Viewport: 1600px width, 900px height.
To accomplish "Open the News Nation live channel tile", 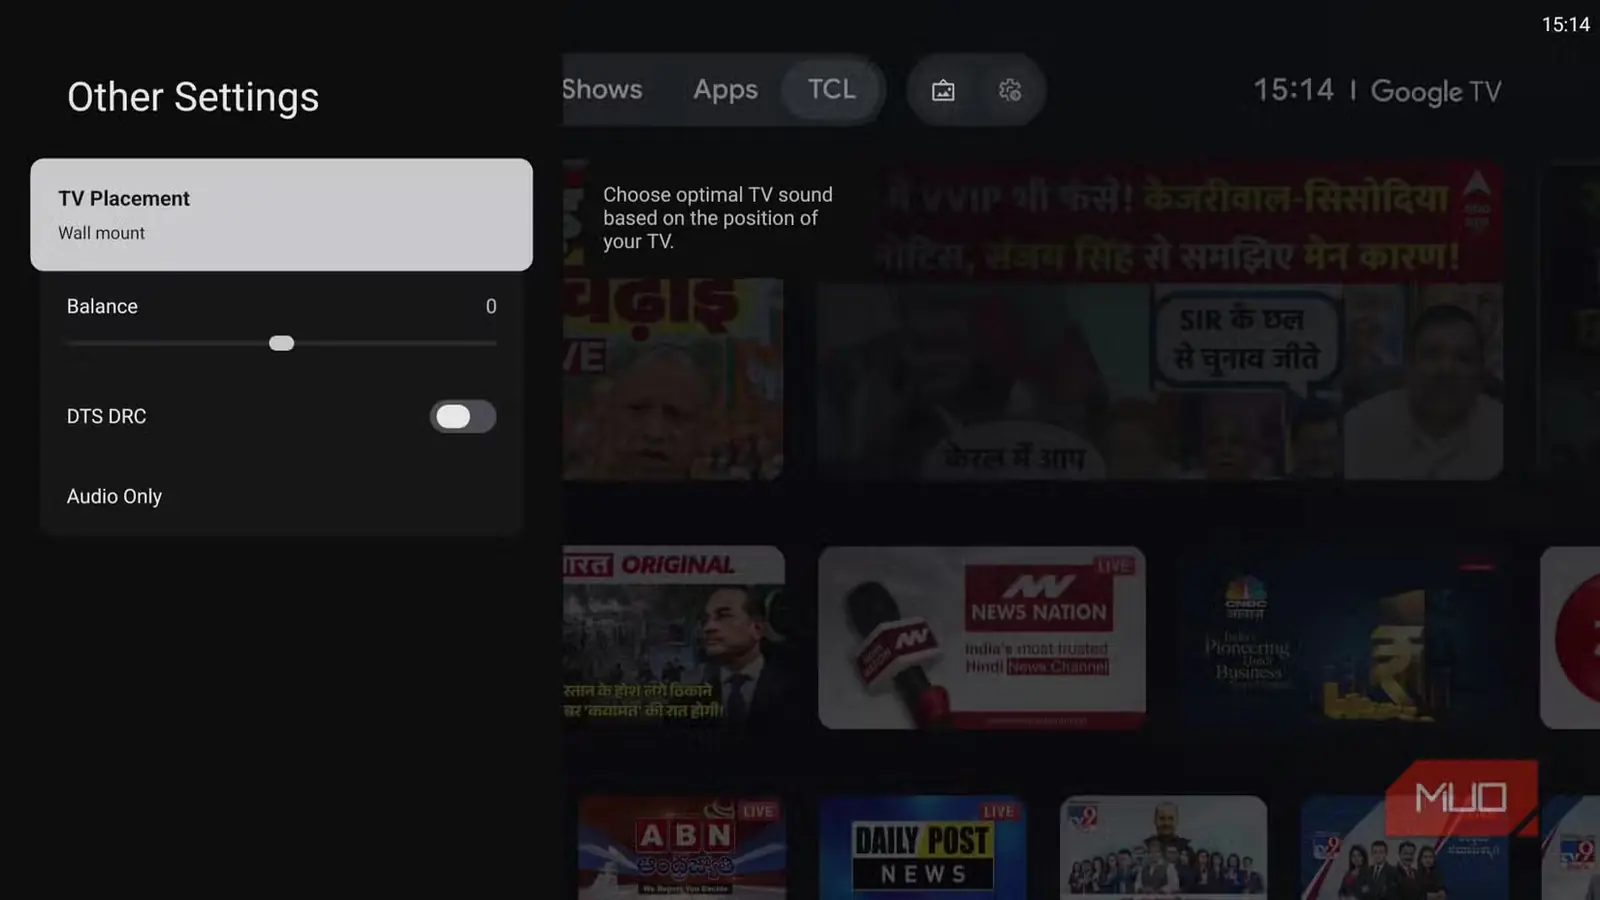I will point(982,637).
